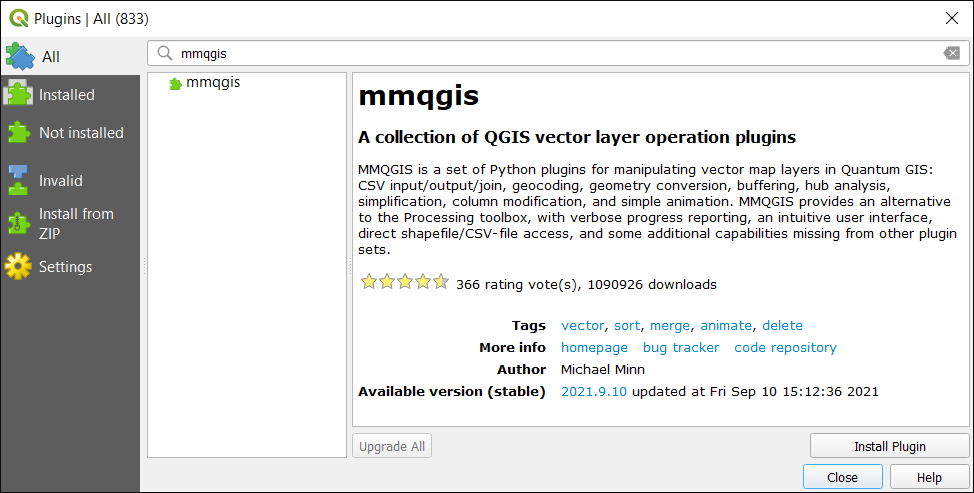
Task: Click the mmqgis plugin icon in the list
Action: [x=176, y=84]
